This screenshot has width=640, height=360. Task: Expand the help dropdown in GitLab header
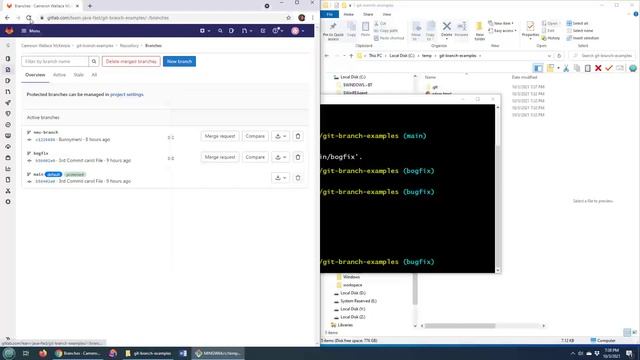click(x=278, y=31)
